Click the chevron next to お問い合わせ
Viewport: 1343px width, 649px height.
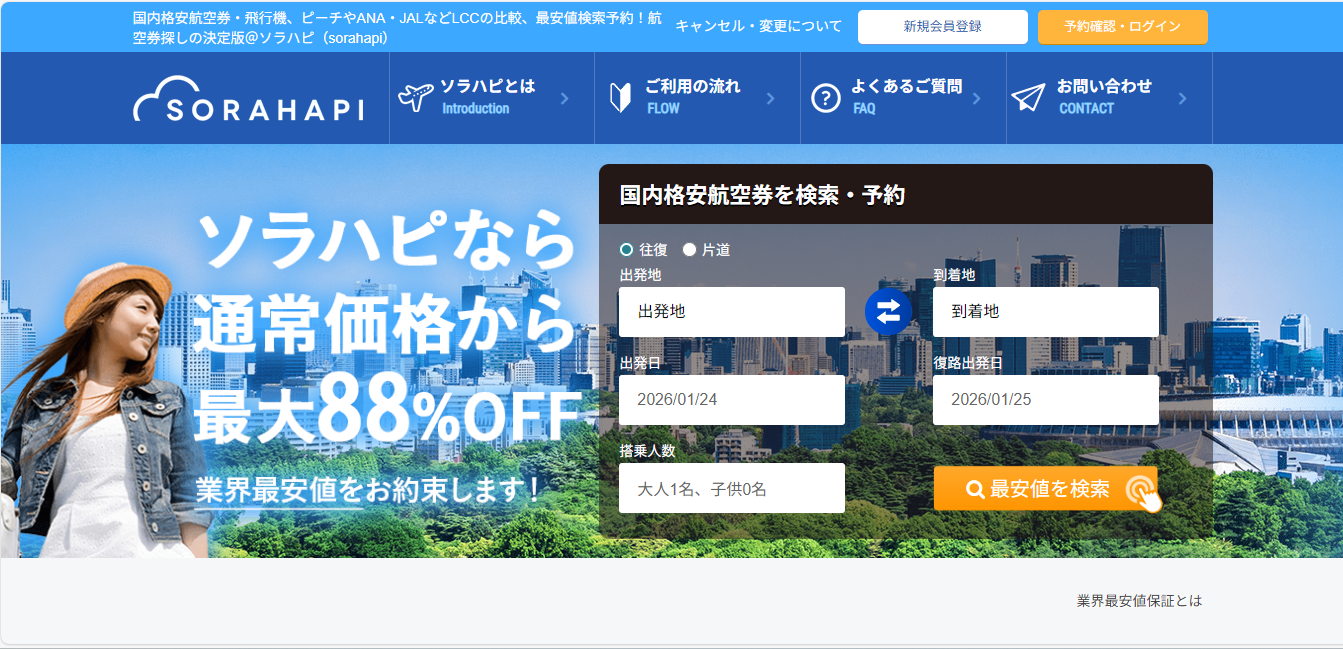pyautogui.click(x=1182, y=98)
